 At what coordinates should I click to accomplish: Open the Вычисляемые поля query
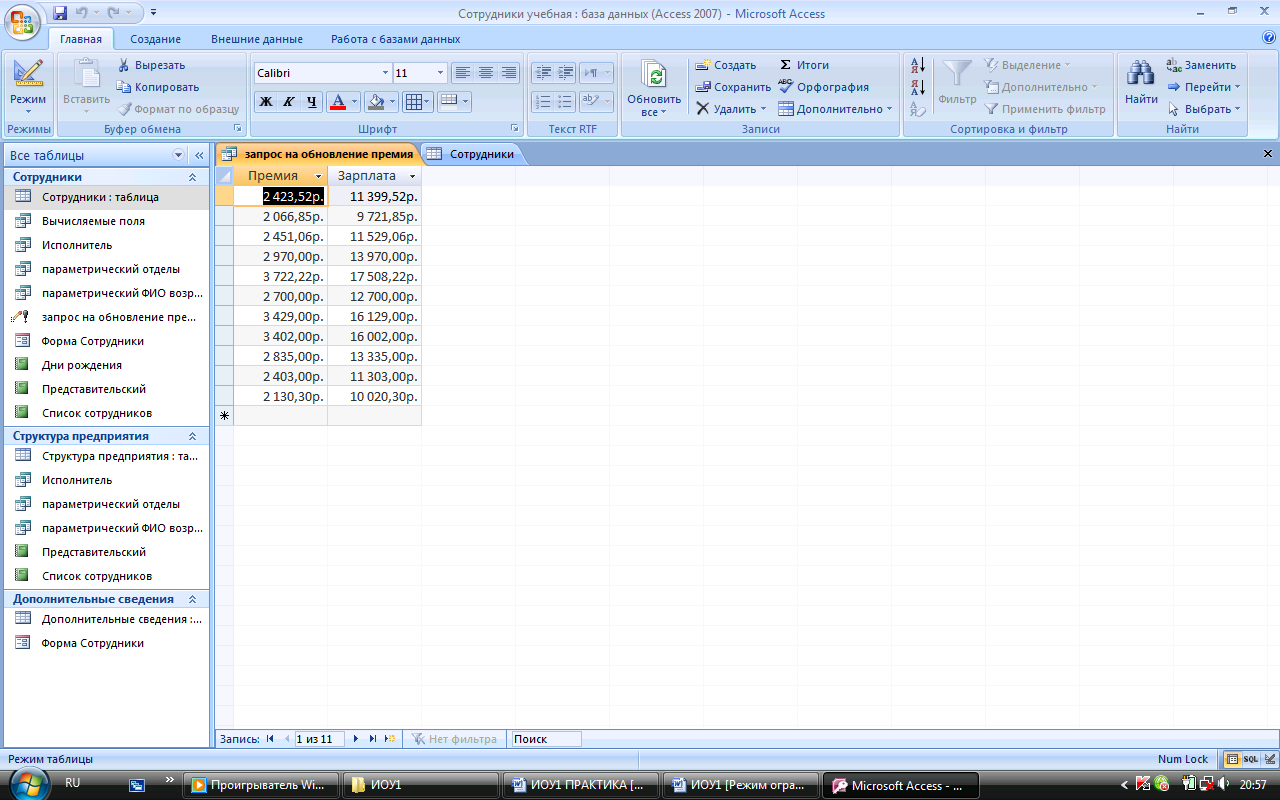(x=105, y=221)
